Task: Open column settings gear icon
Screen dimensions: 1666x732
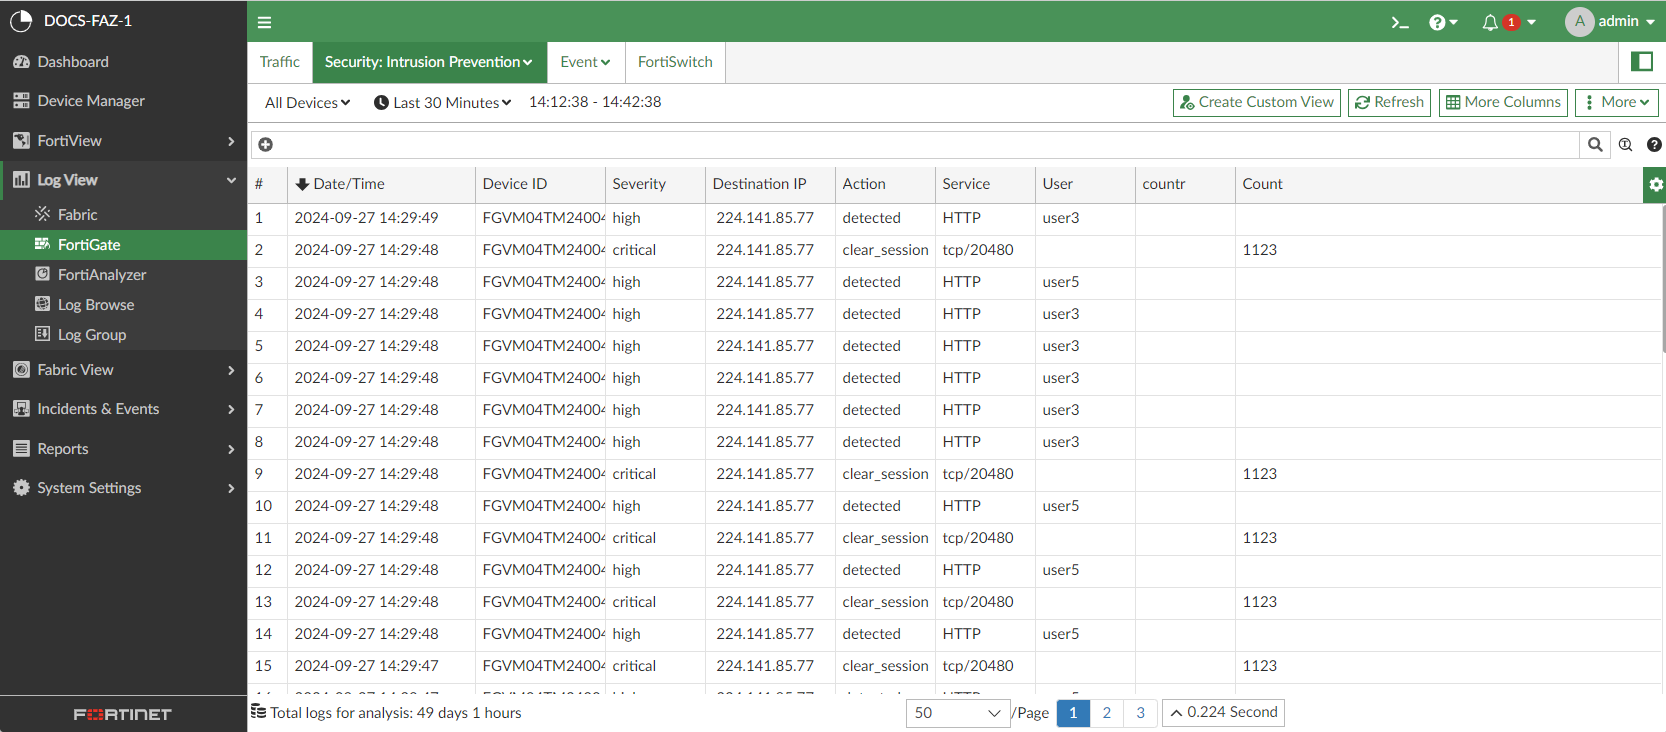Action: tap(1655, 185)
